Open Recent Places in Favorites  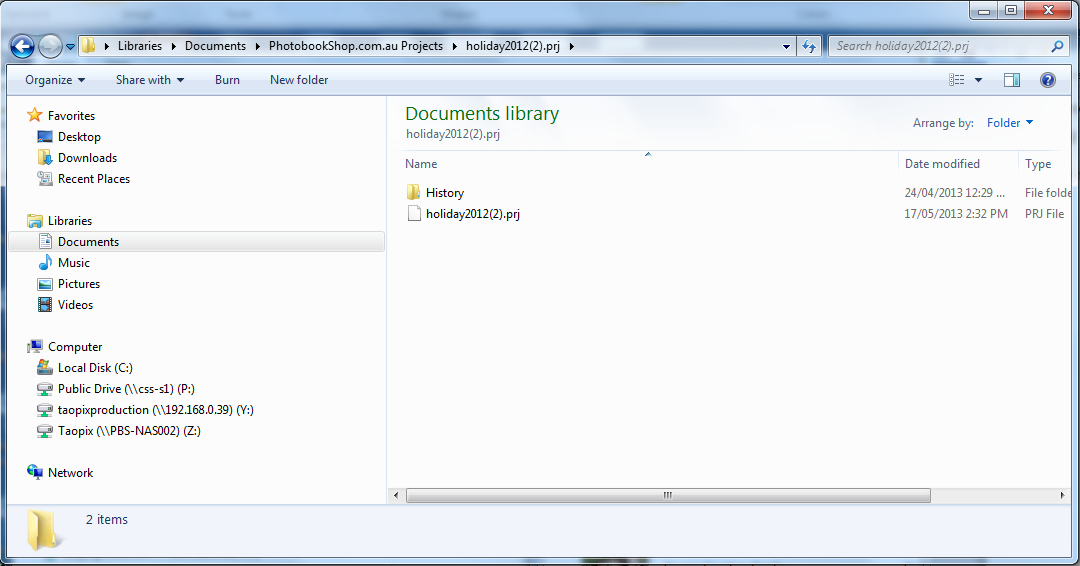[94, 179]
